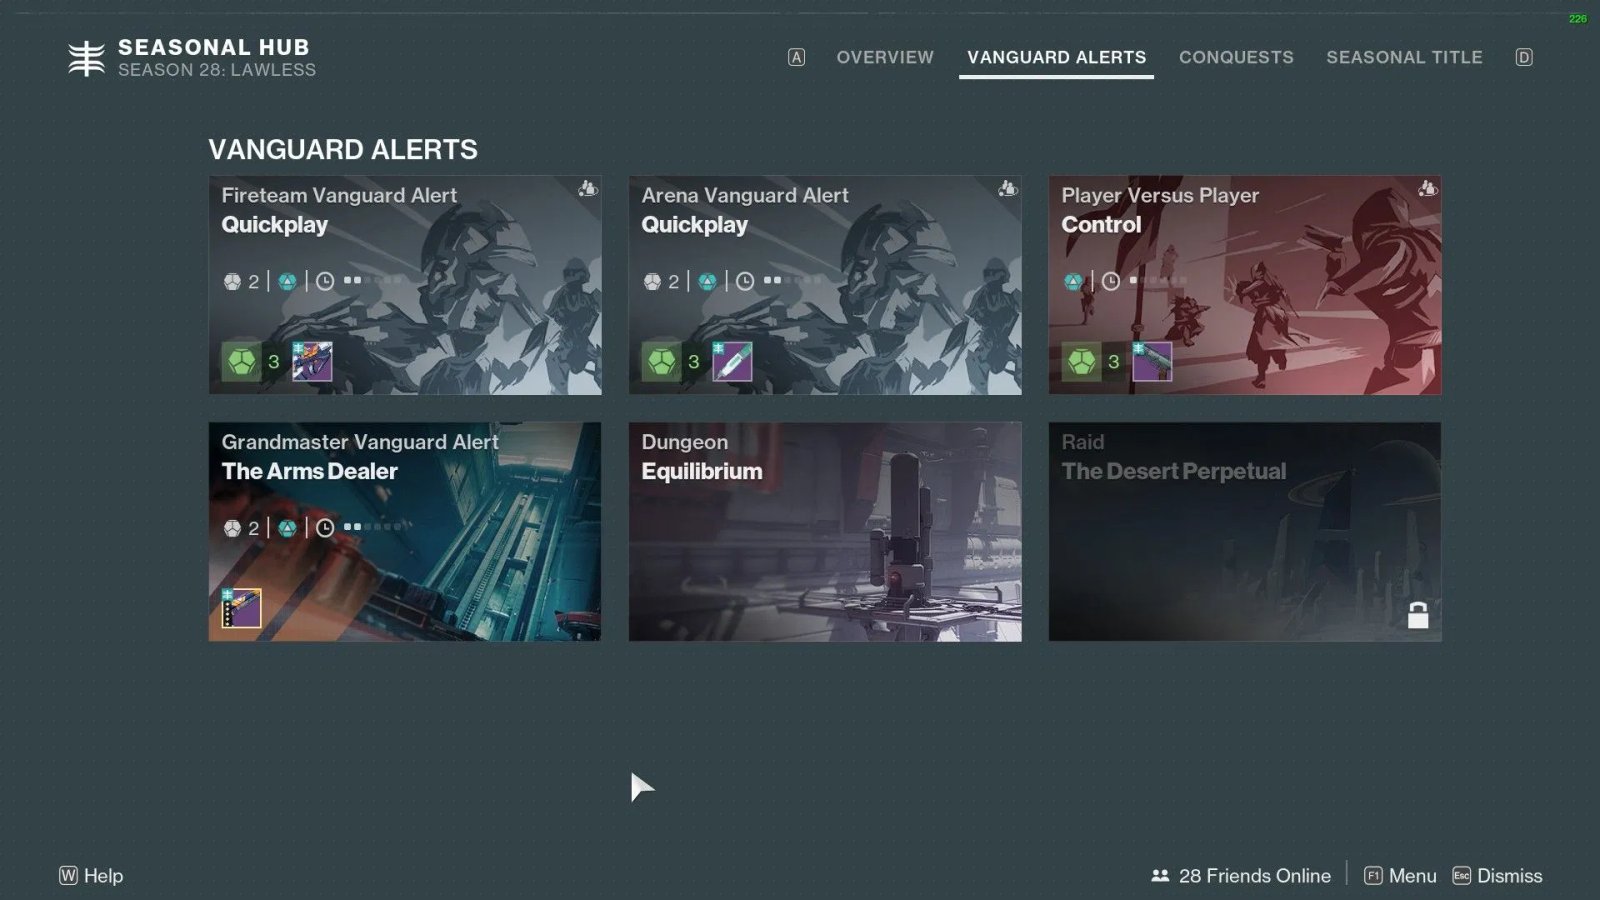Click the lock icon on The Desert Perpetual

[1418, 615]
